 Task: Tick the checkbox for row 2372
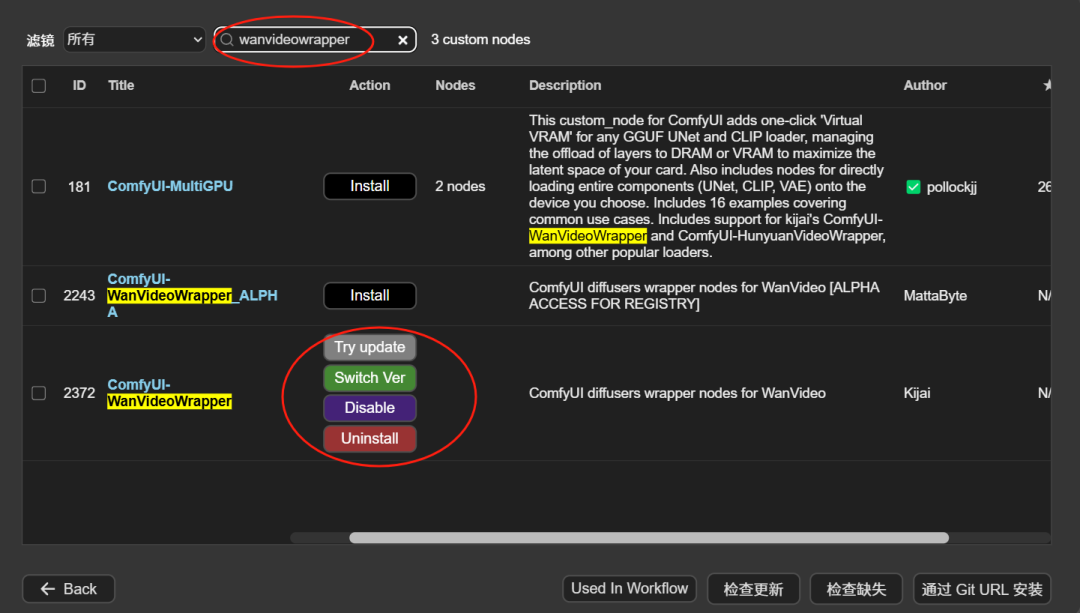click(39, 393)
